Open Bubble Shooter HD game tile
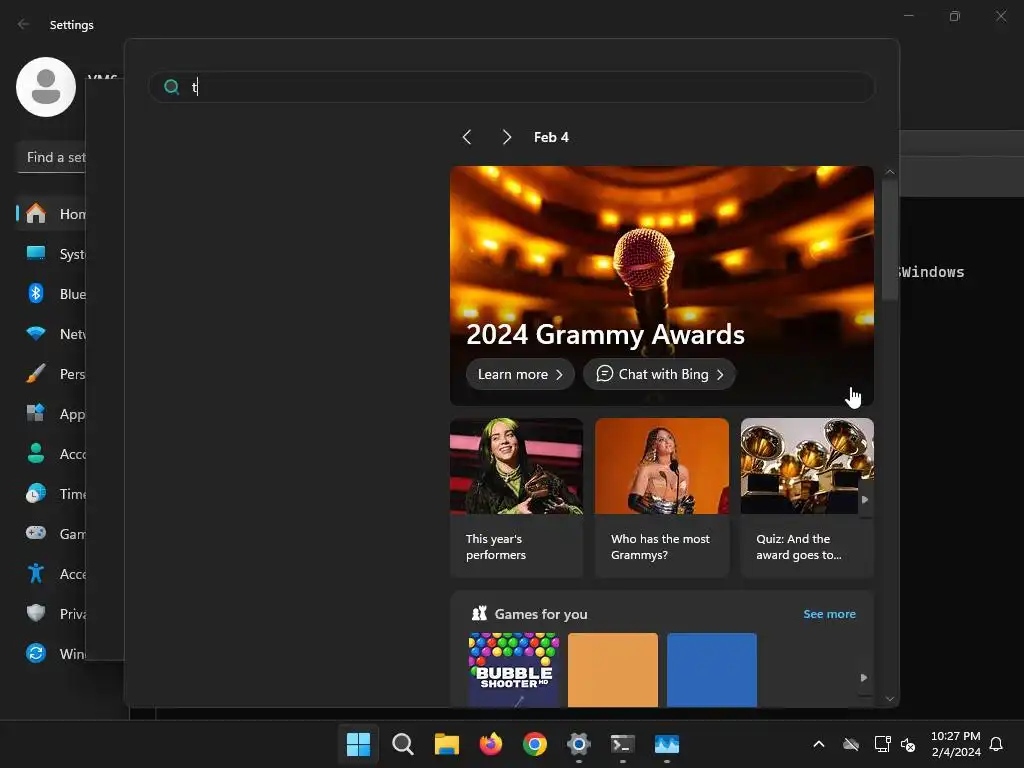1024x768 pixels. (514, 669)
